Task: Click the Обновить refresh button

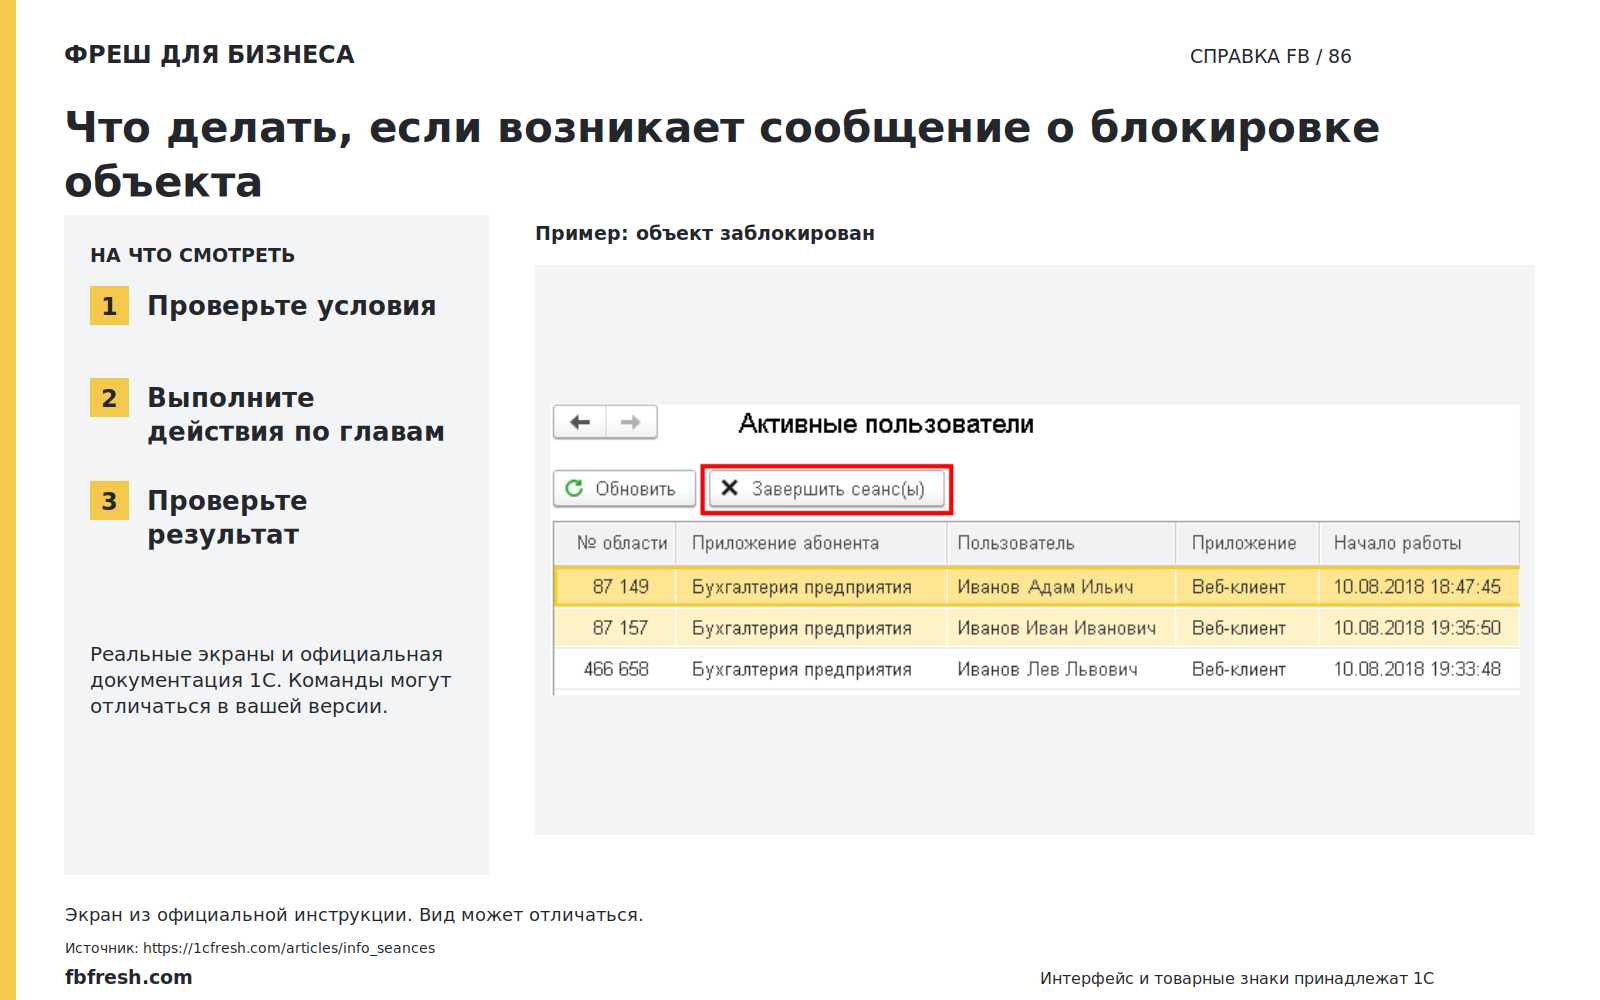Action: point(624,488)
